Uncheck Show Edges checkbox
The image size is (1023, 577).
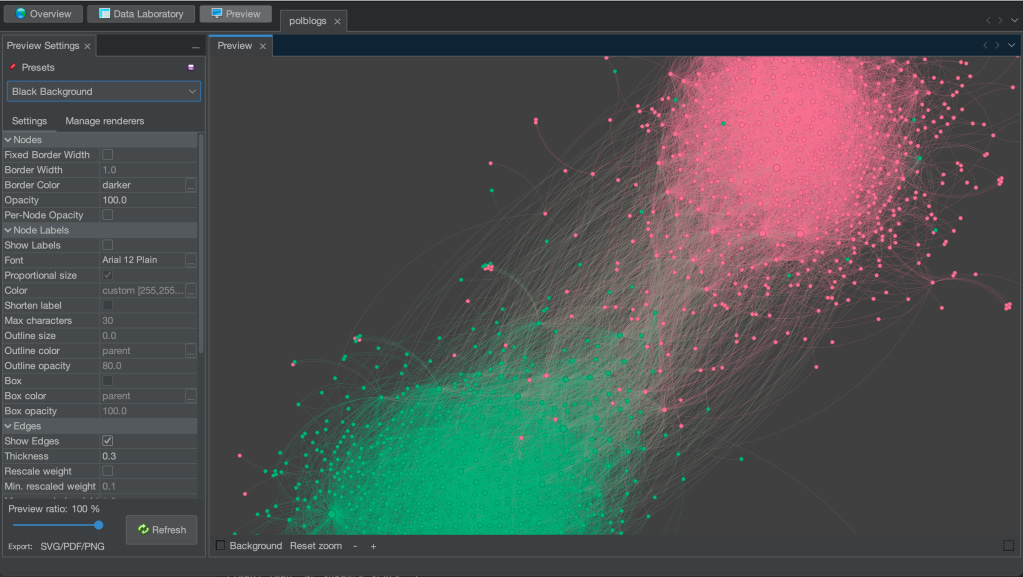pos(108,441)
